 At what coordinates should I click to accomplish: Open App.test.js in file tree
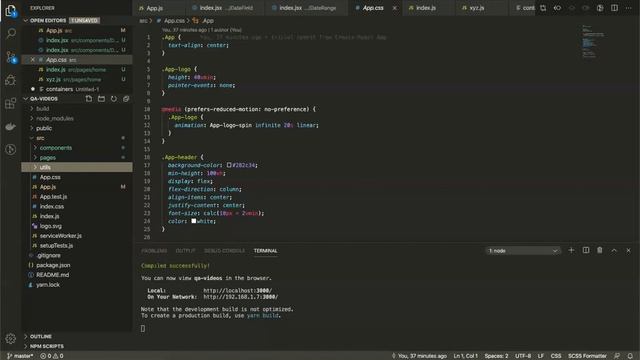coord(53,197)
